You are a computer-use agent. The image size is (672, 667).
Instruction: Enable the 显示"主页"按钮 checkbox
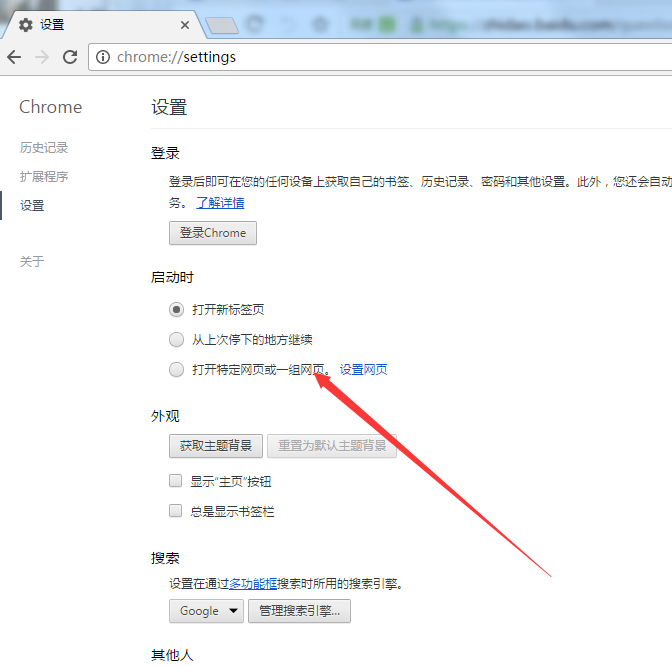tap(175, 481)
